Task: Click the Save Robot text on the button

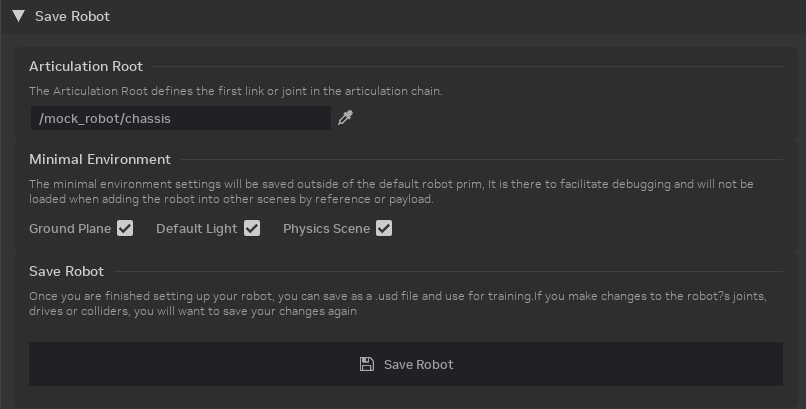Action: coord(418,364)
